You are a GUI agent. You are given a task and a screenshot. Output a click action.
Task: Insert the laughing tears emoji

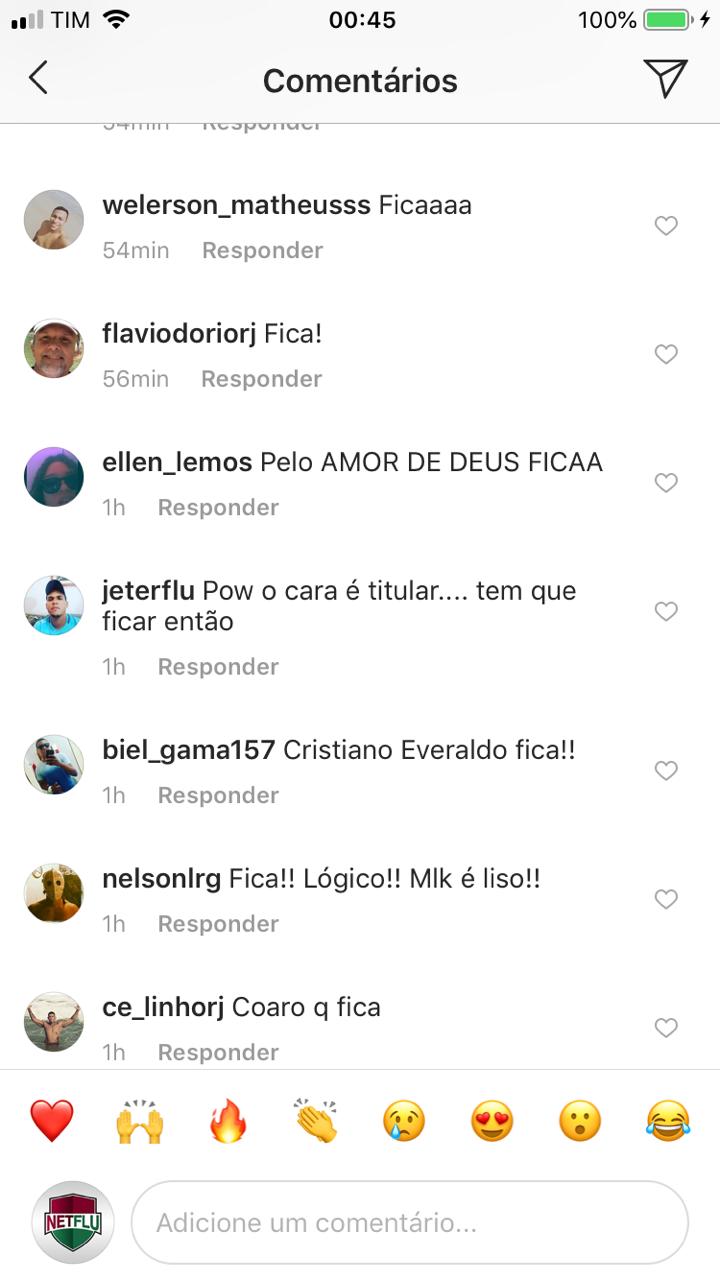[668, 1121]
